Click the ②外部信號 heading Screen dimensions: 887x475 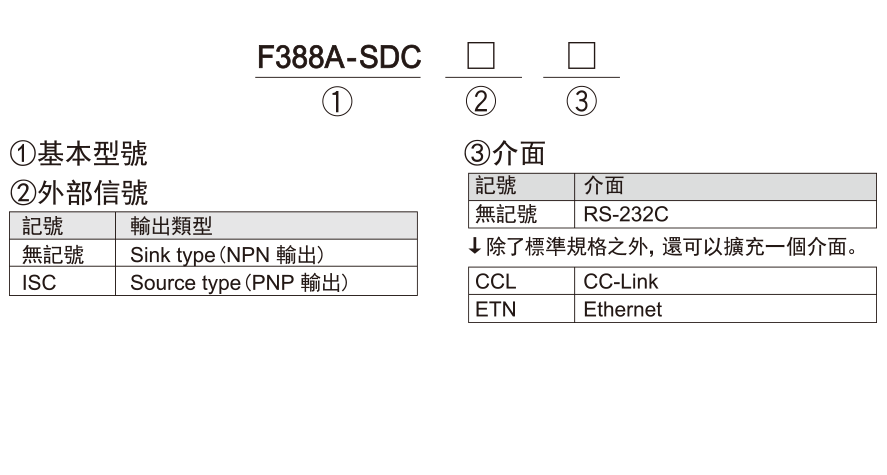click(79, 193)
